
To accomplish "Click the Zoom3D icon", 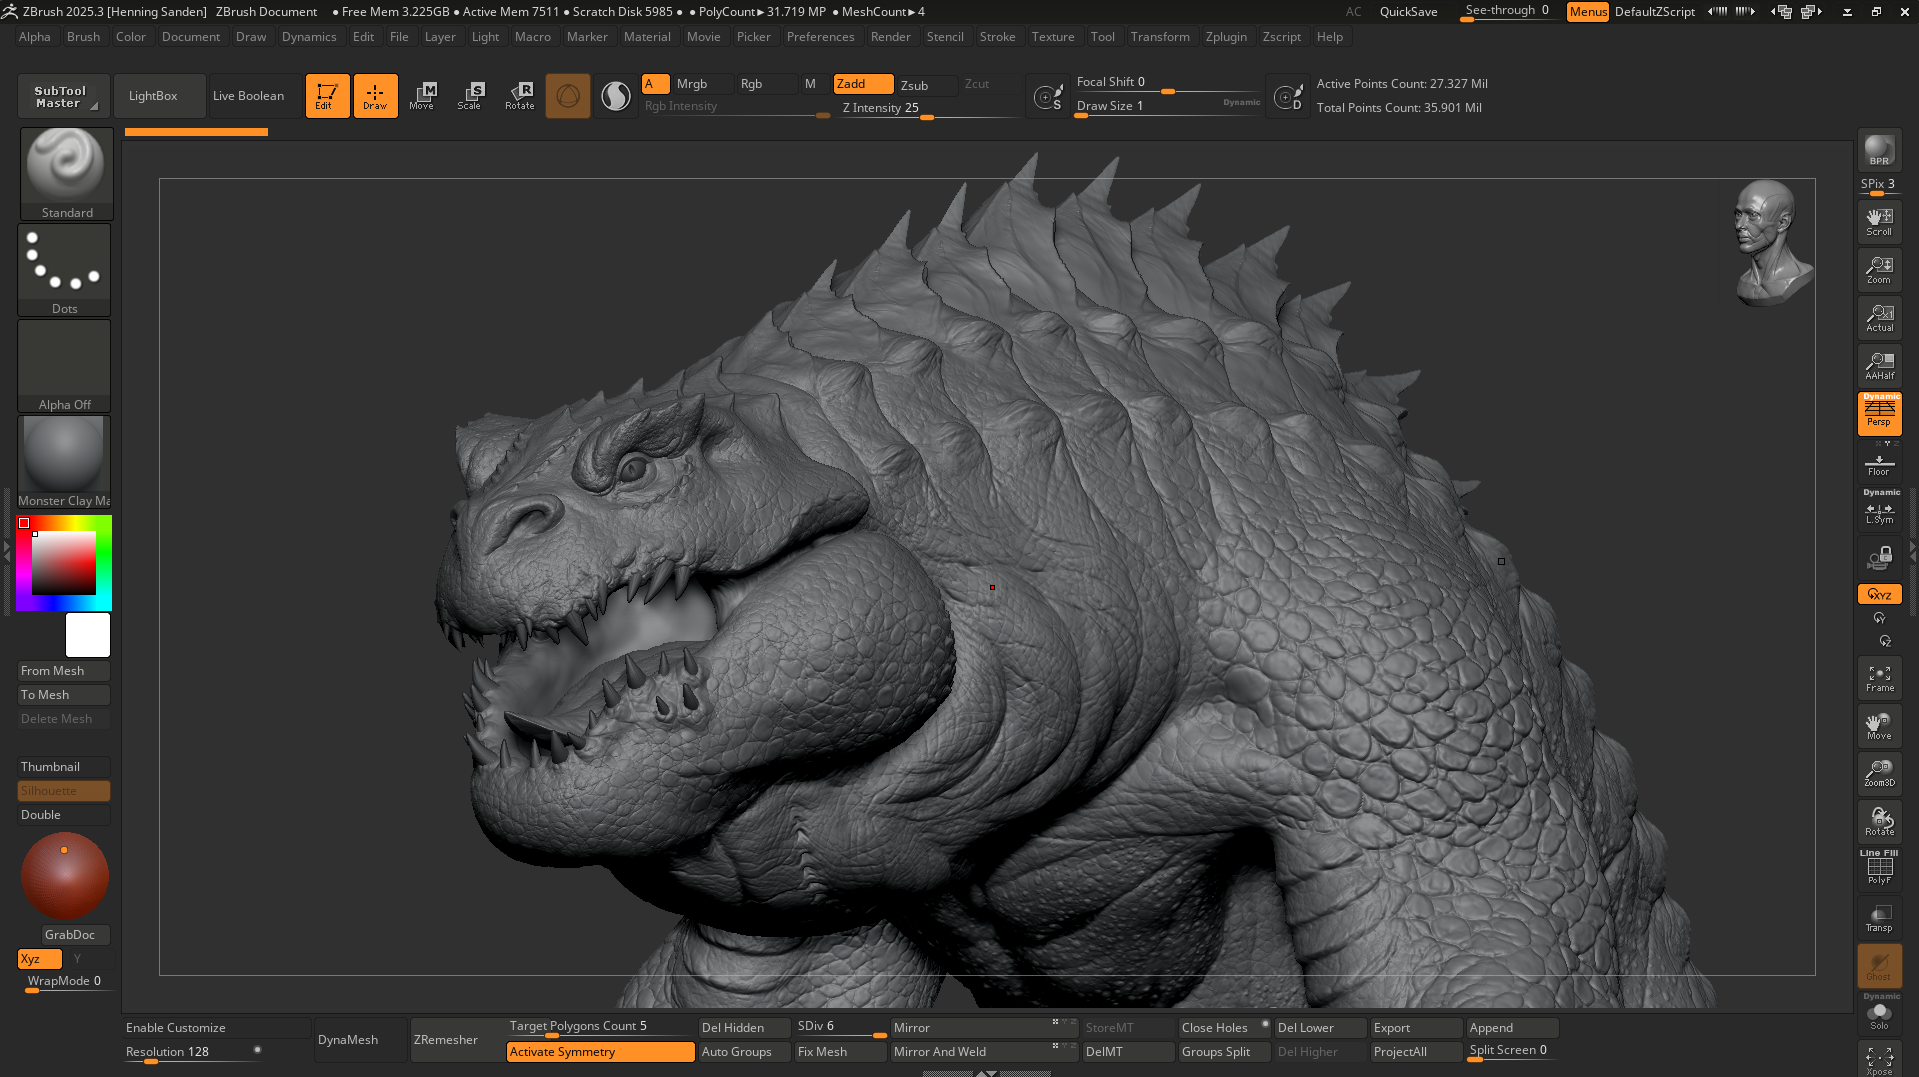I will (1879, 774).
